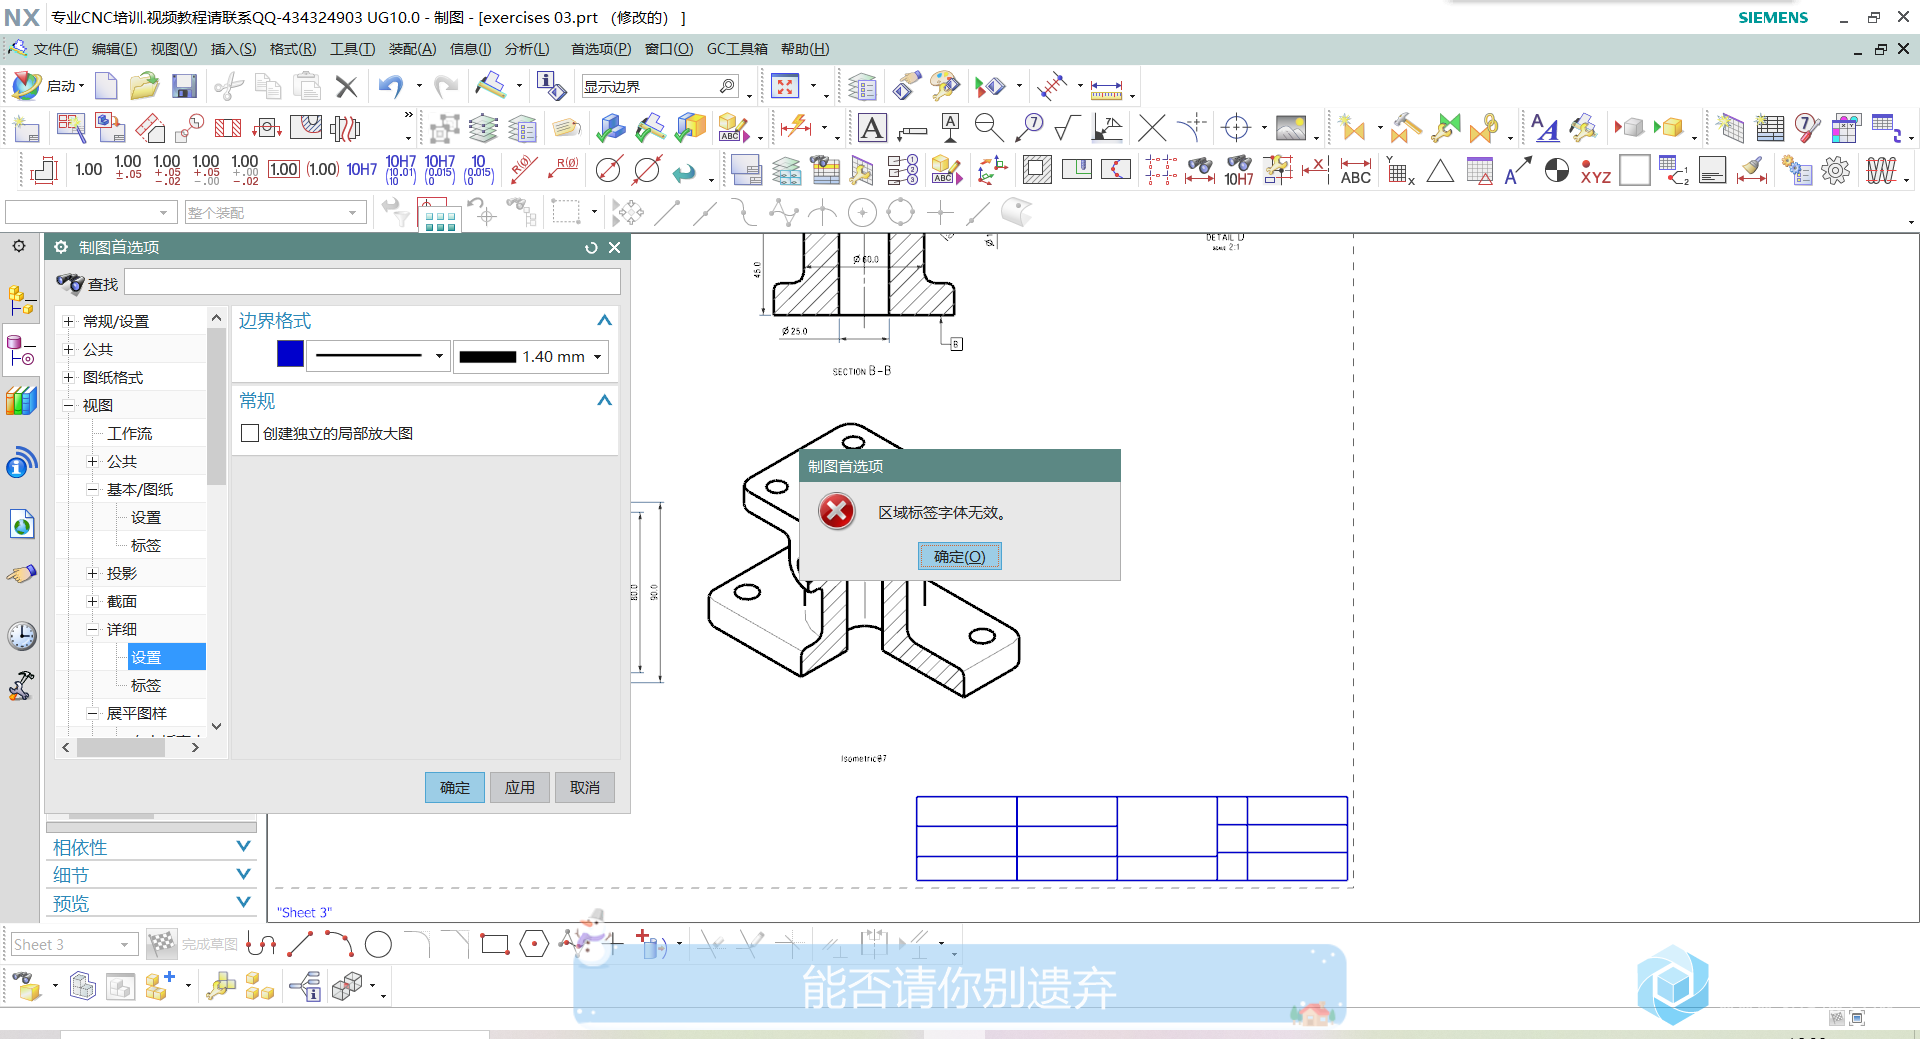The width and height of the screenshot is (1920, 1039).
Task: Click the 10H7 fit tolerance icon
Action: (361, 170)
